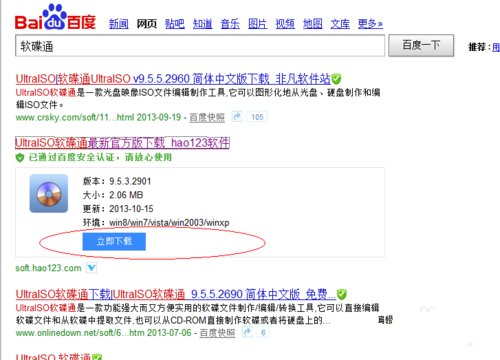This screenshot has width=500, height=360.
Task: Switch to 贴吧 tab
Action: pos(175,24)
